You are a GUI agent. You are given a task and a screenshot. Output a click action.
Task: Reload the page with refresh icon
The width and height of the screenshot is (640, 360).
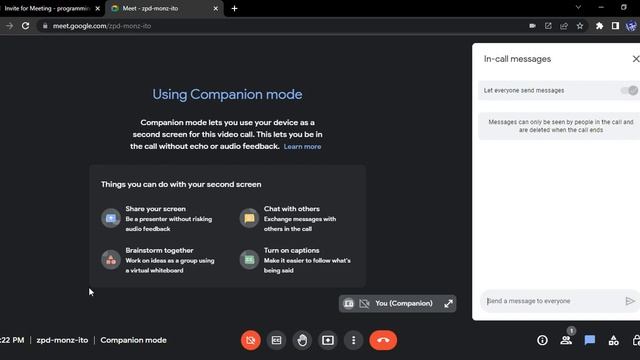pos(25,26)
